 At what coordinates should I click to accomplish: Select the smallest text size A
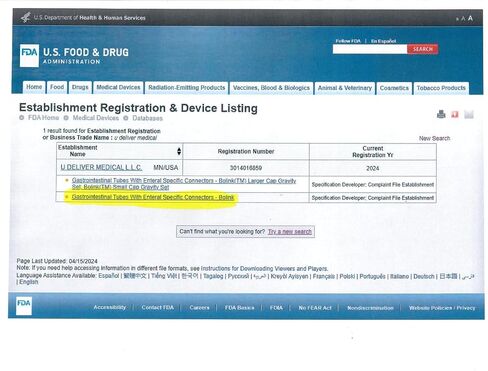(457, 19)
